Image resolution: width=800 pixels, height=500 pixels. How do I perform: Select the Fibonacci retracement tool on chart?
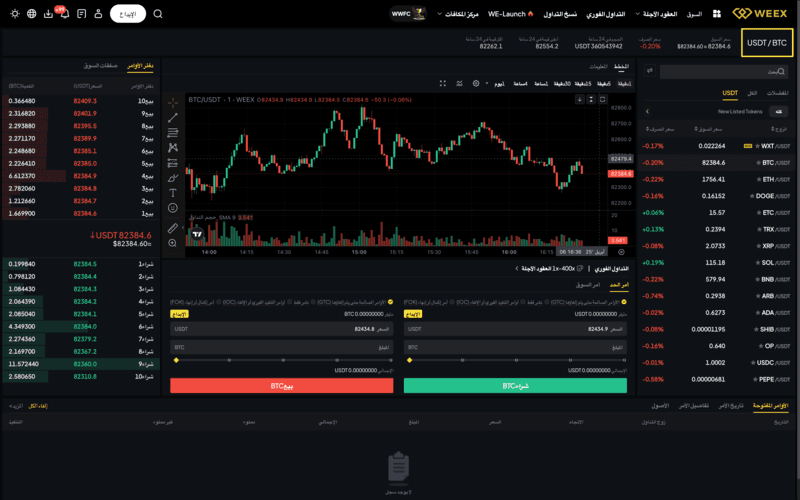point(173,133)
